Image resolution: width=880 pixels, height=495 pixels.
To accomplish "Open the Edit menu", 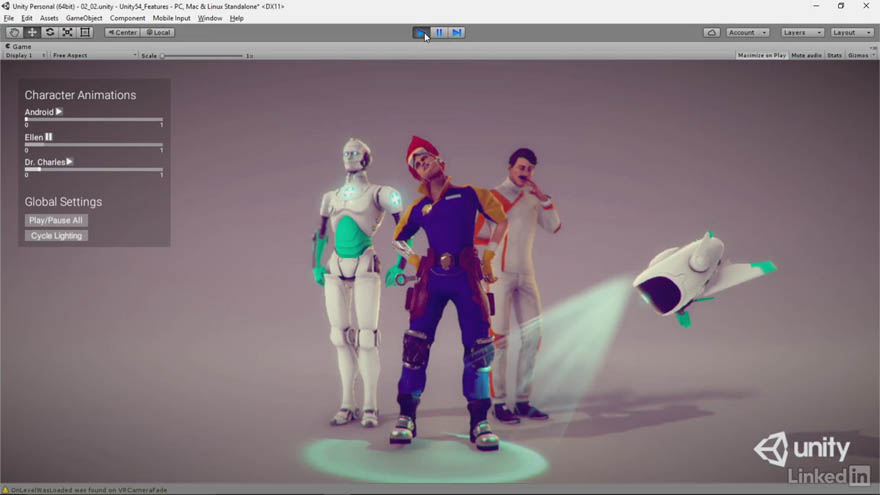I will [27, 18].
